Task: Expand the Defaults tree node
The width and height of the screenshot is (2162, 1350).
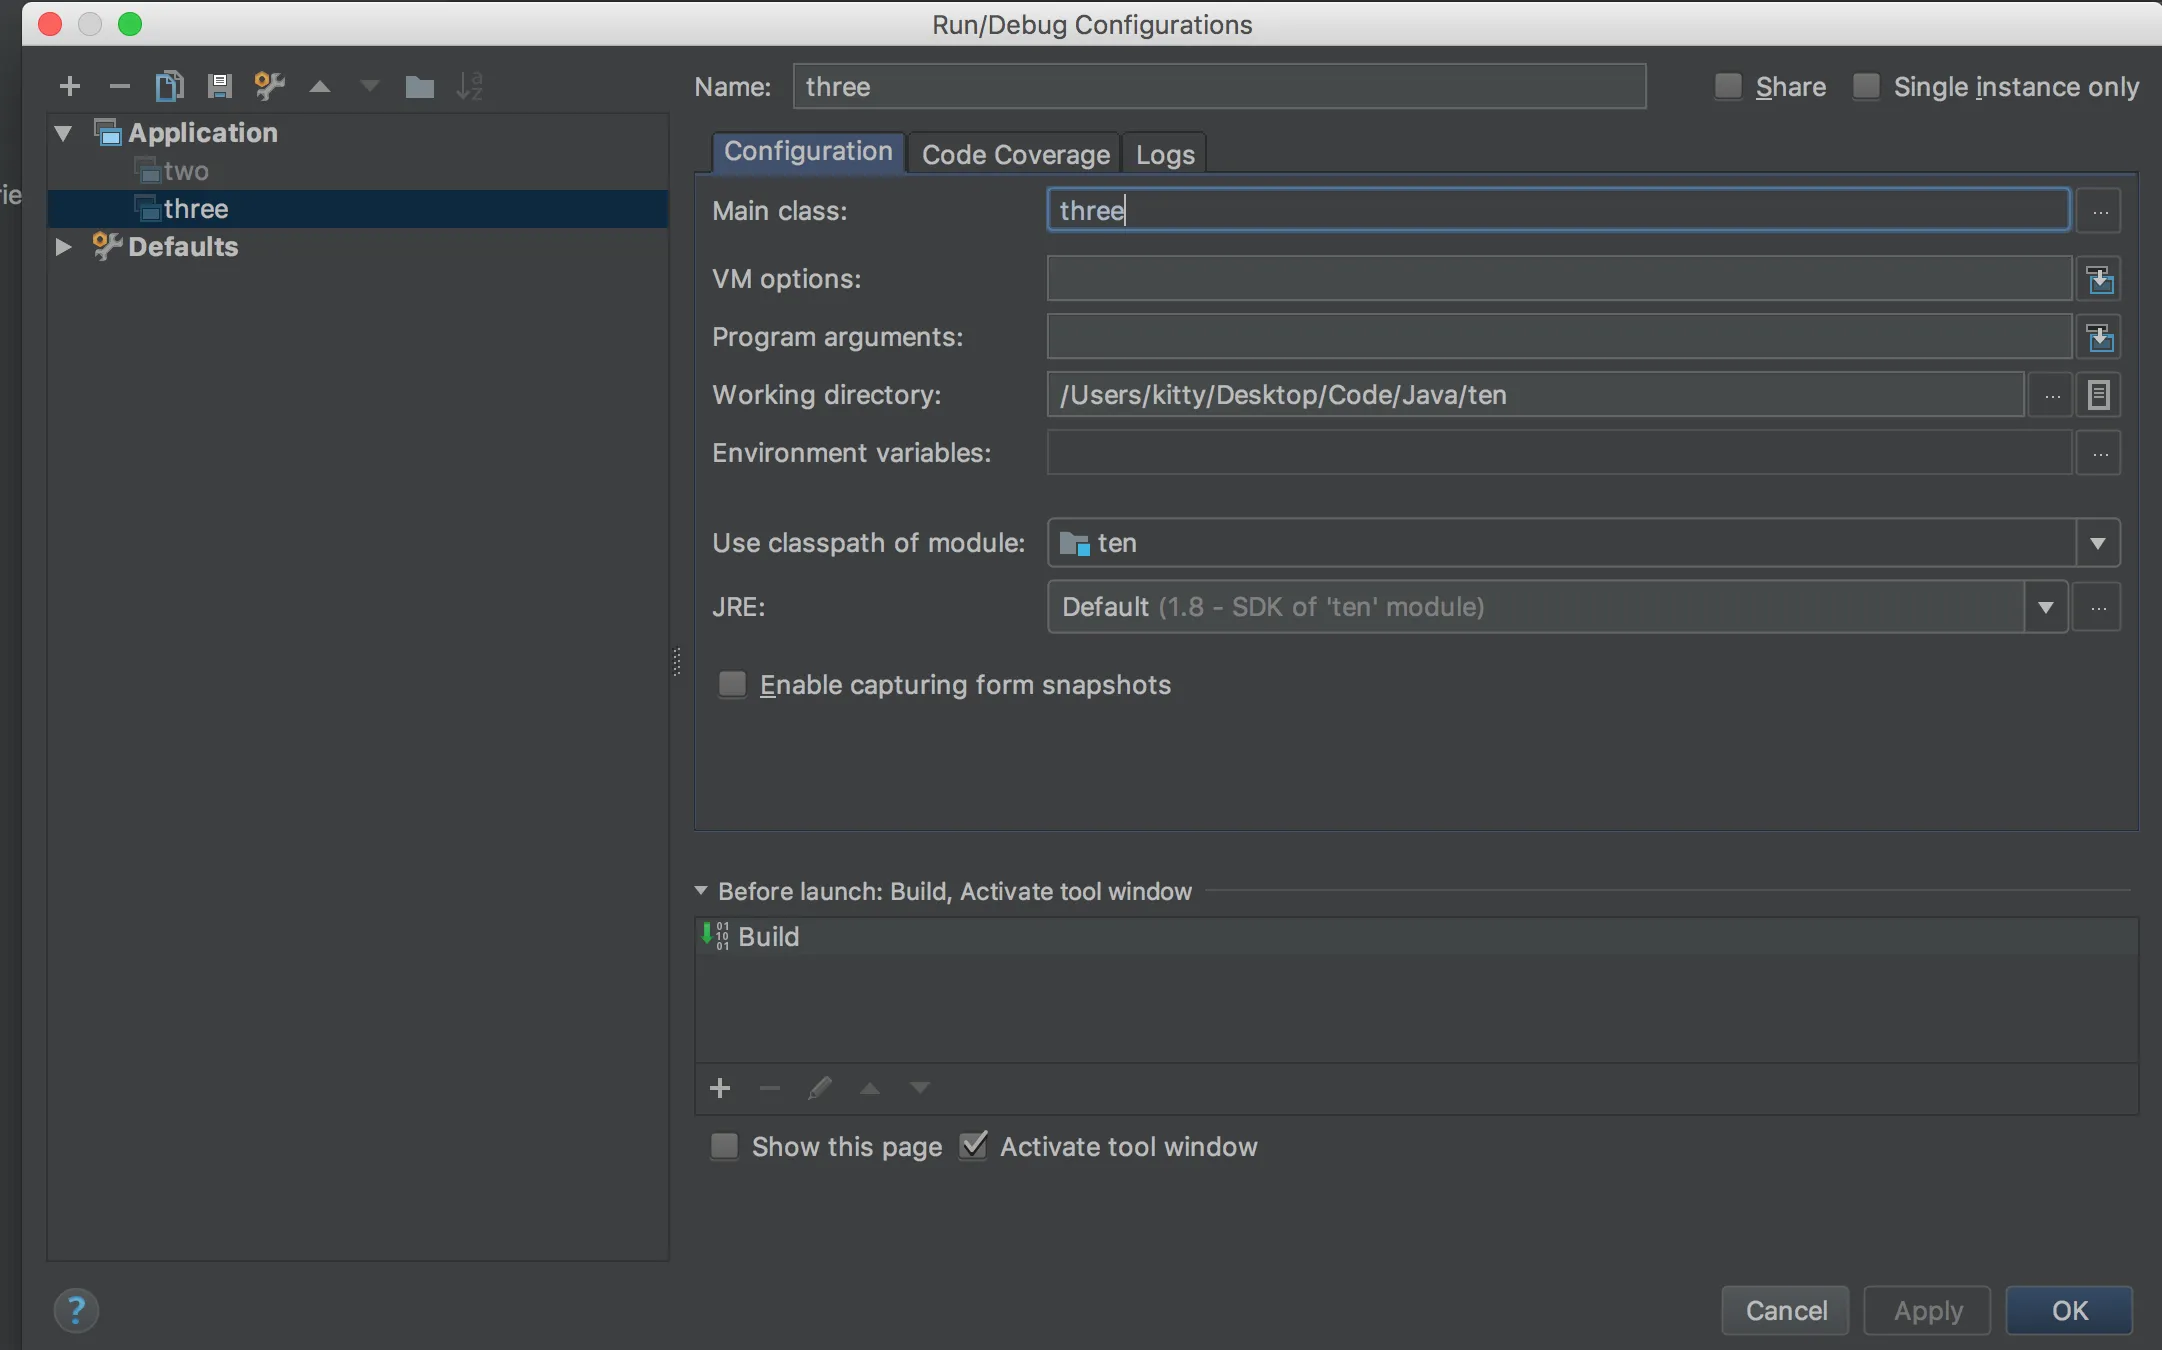Action: (x=63, y=246)
